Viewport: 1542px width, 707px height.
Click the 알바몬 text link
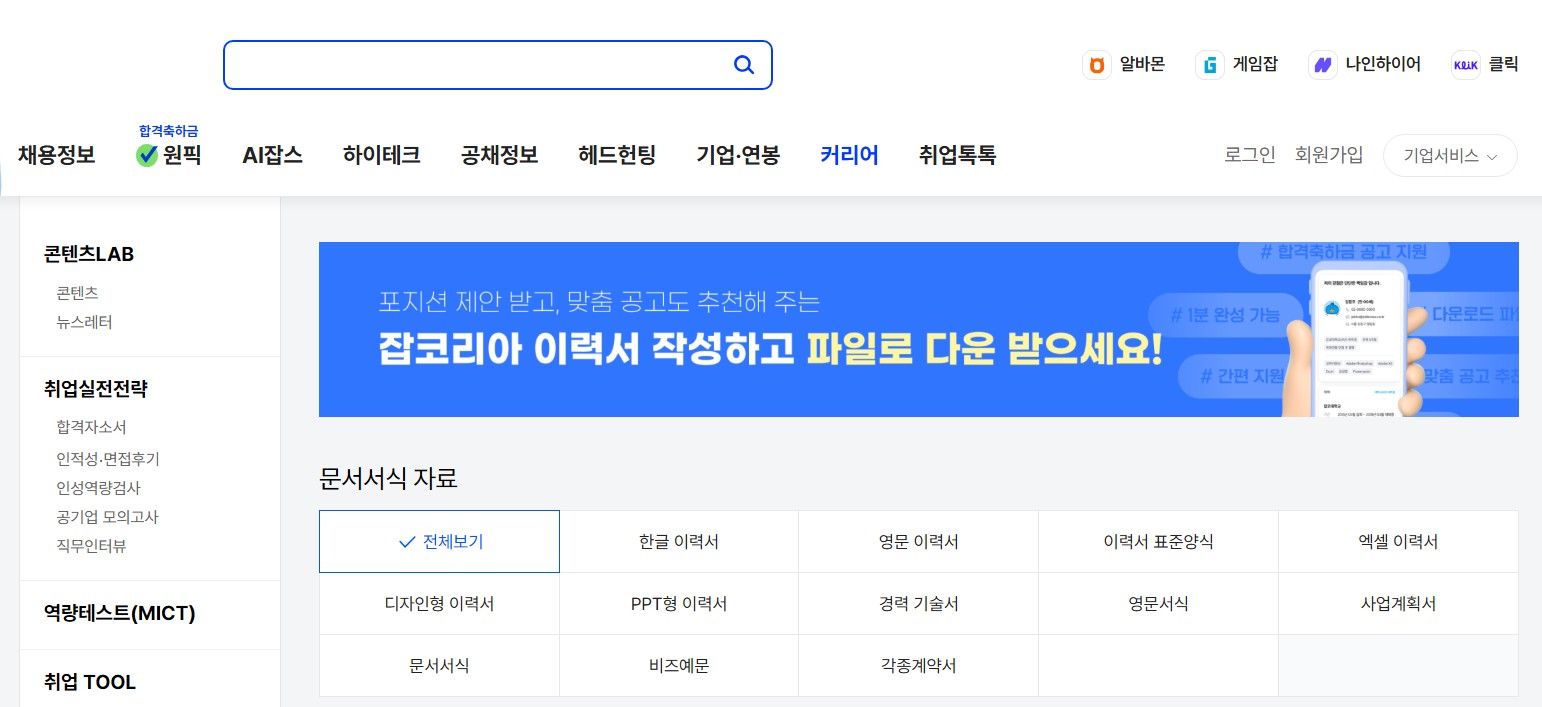pyautogui.click(x=1142, y=65)
